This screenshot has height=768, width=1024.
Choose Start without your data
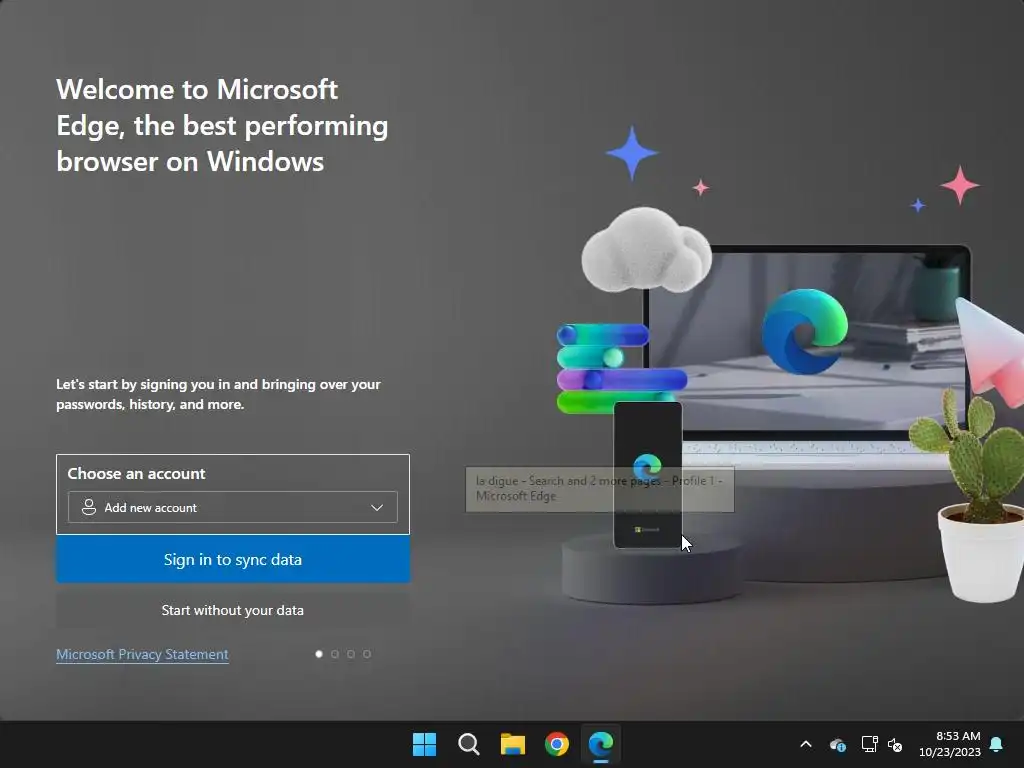coord(233,610)
